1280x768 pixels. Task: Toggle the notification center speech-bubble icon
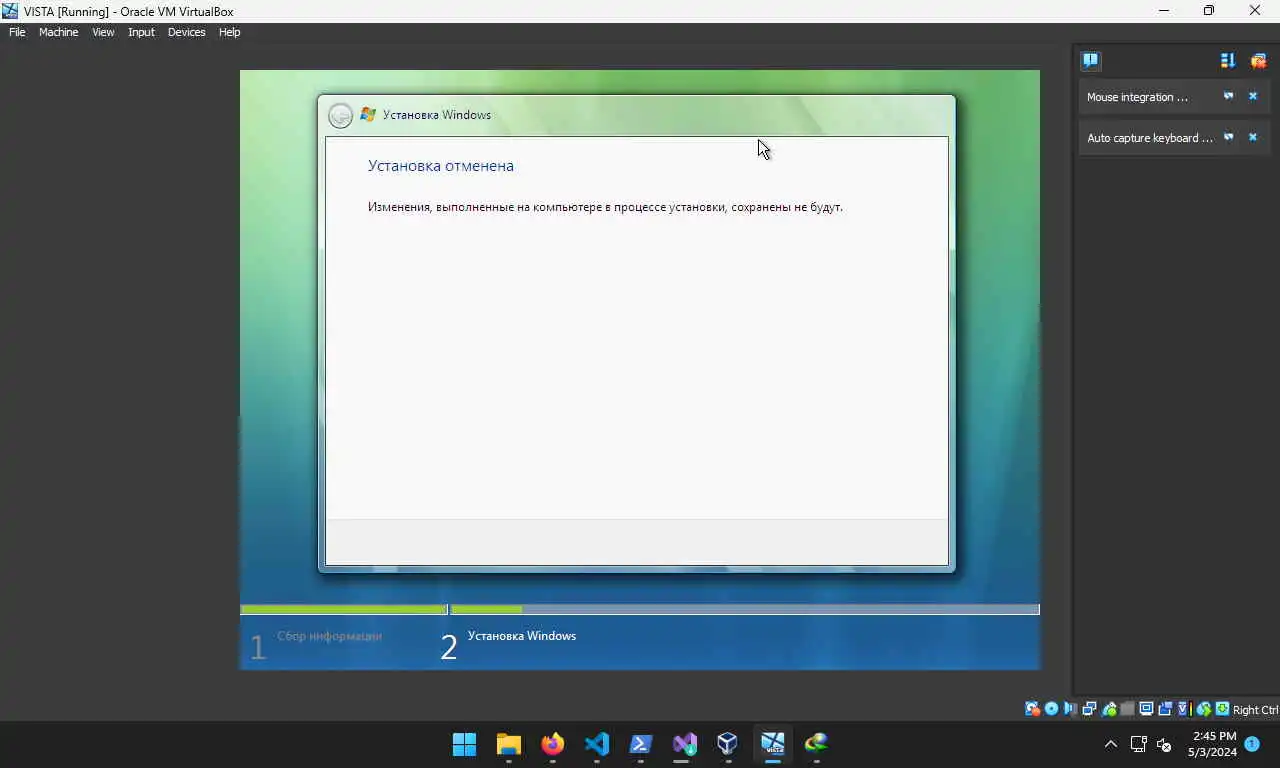1090,60
